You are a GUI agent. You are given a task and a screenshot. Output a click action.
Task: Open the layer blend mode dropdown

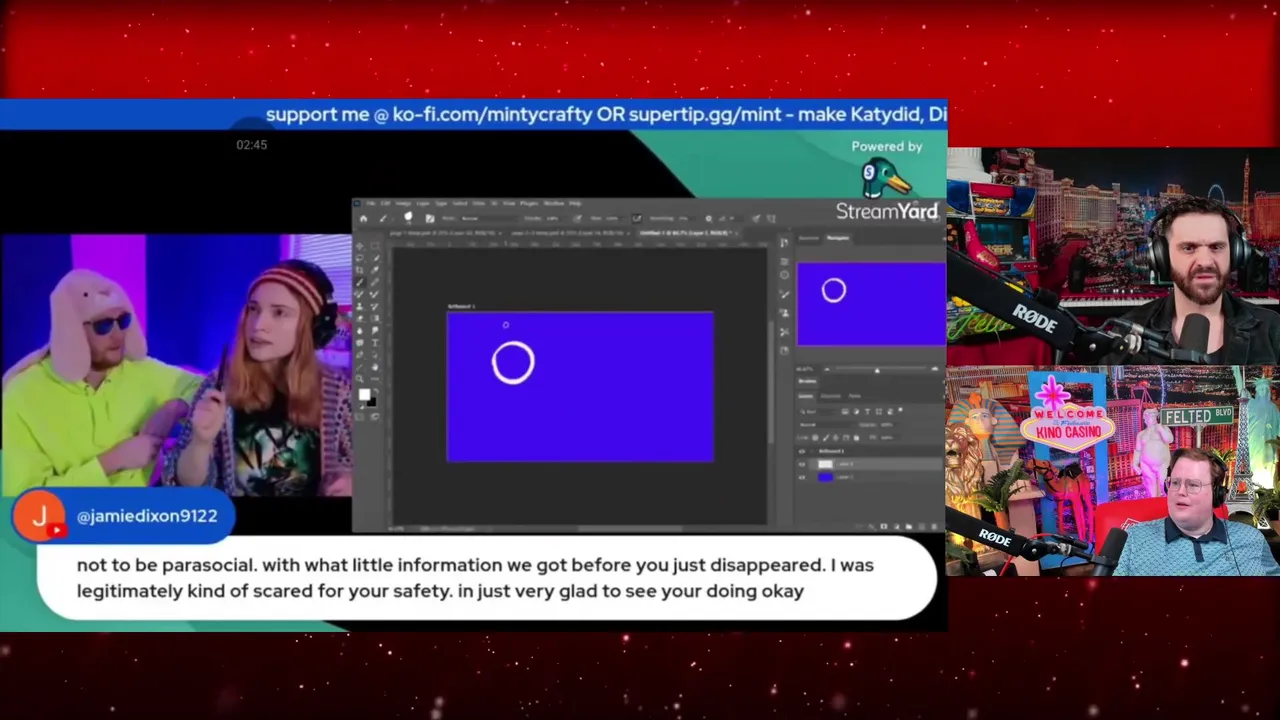click(824, 424)
